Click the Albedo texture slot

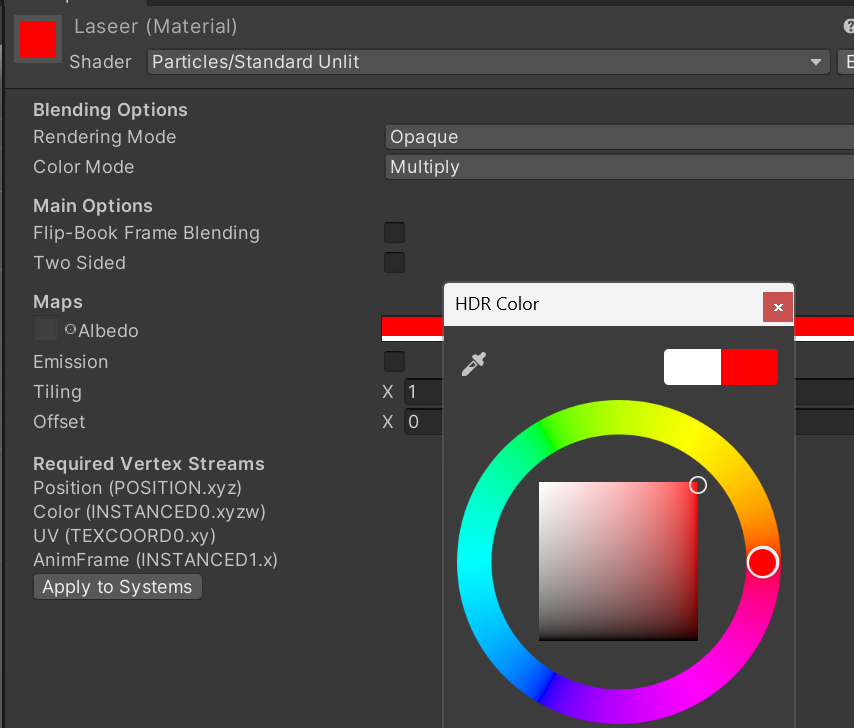(x=45, y=329)
